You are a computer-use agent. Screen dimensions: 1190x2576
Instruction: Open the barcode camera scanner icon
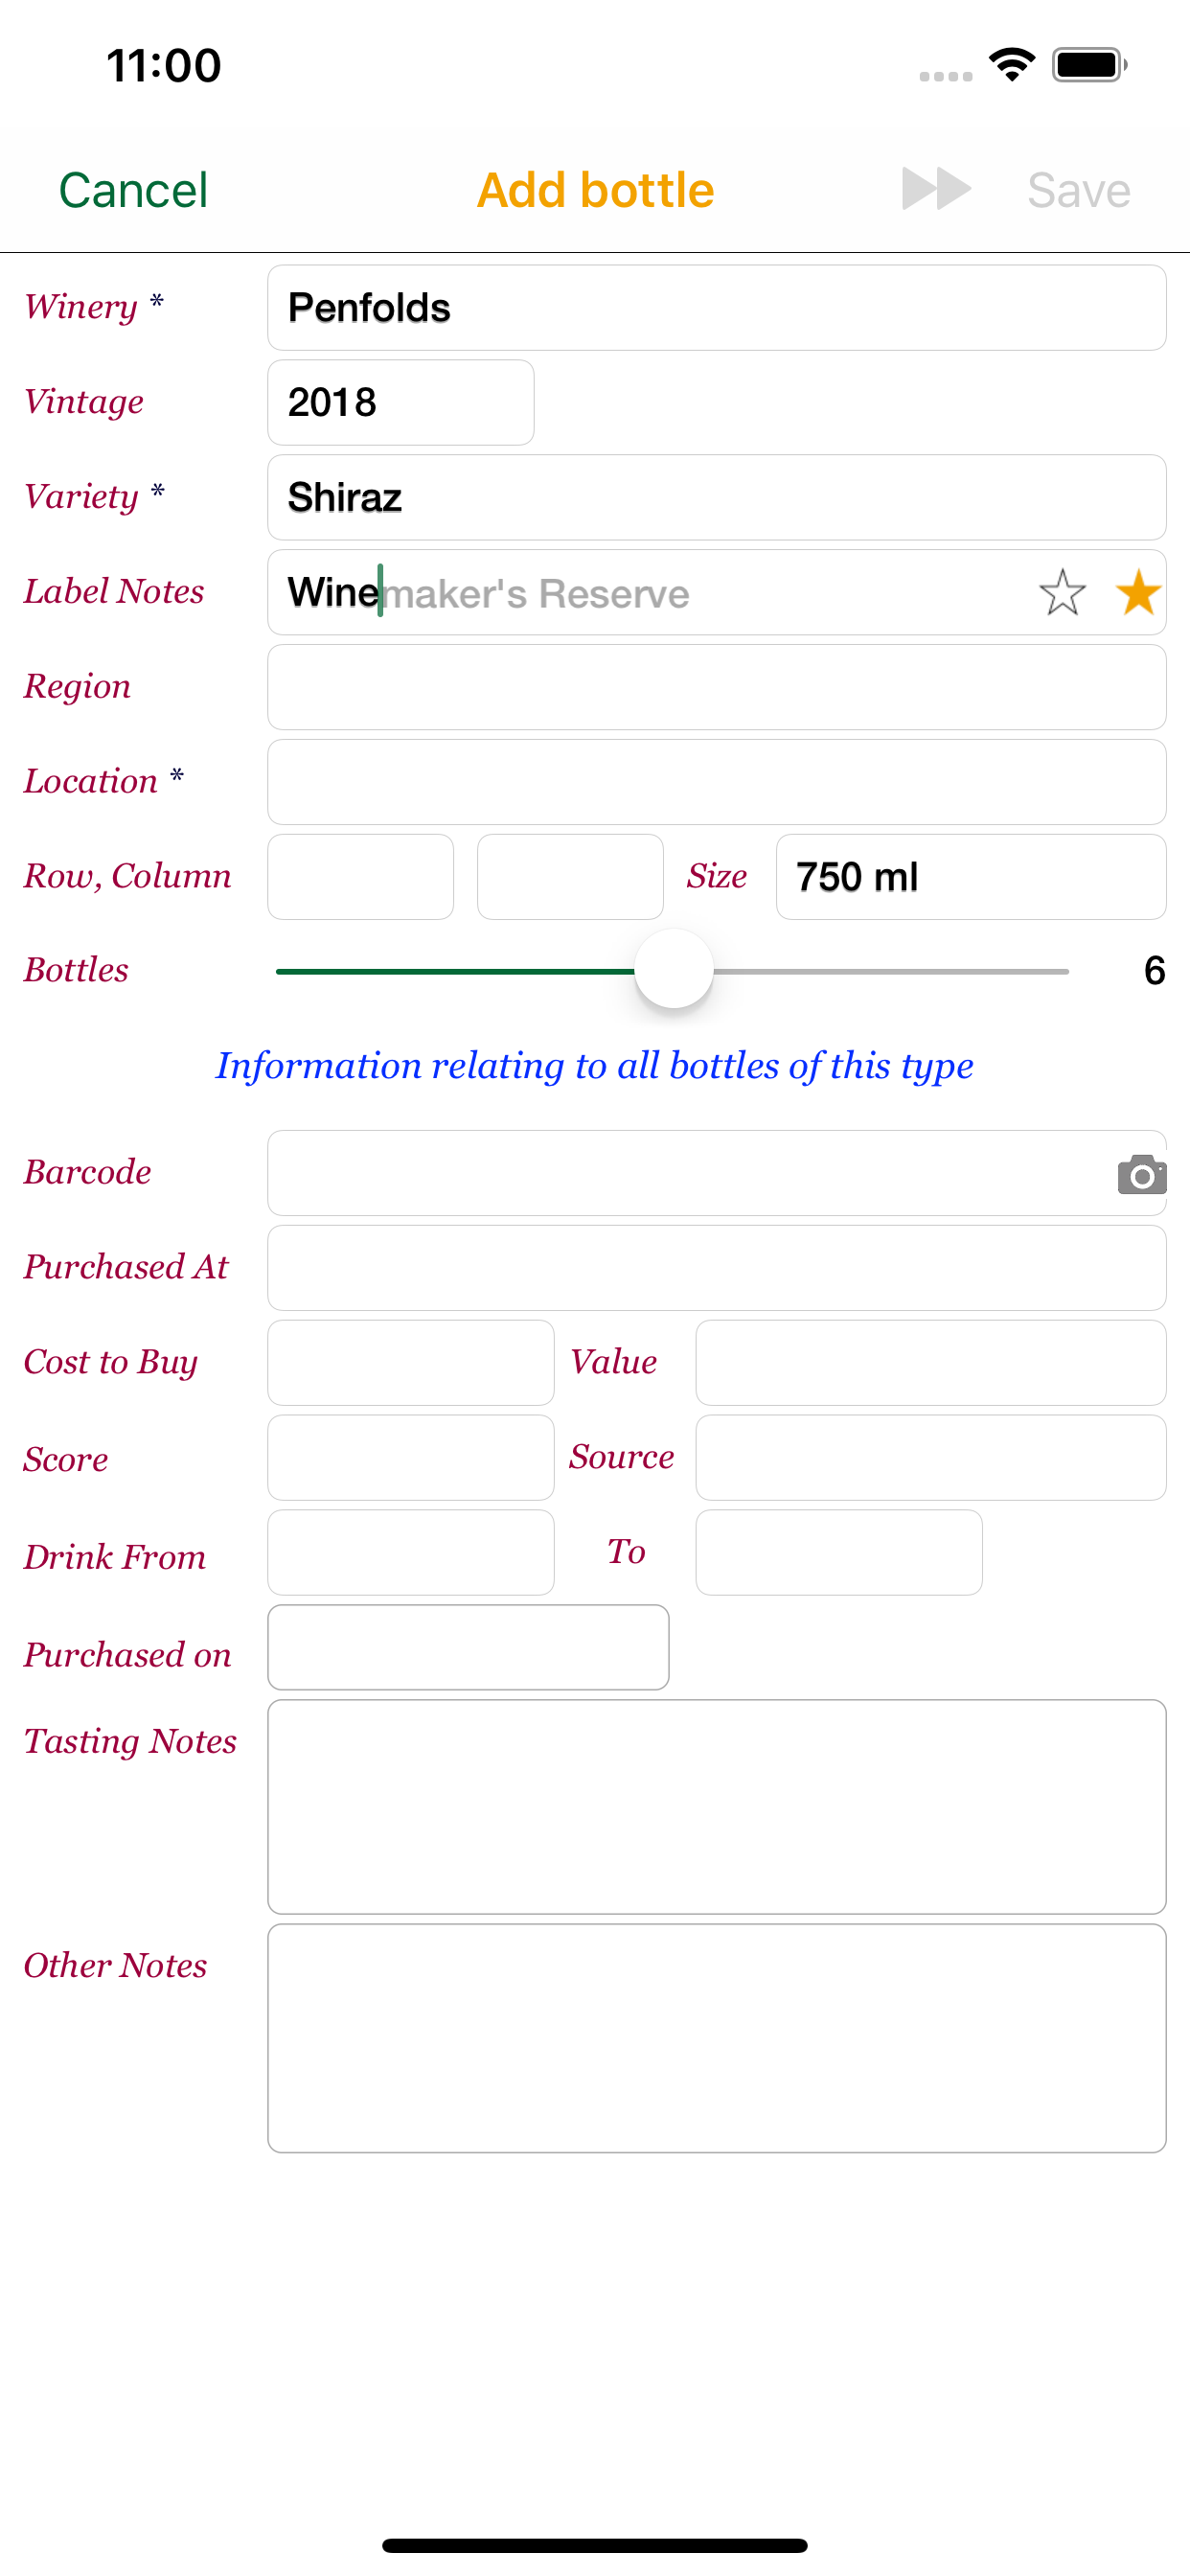(x=1141, y=1174)
